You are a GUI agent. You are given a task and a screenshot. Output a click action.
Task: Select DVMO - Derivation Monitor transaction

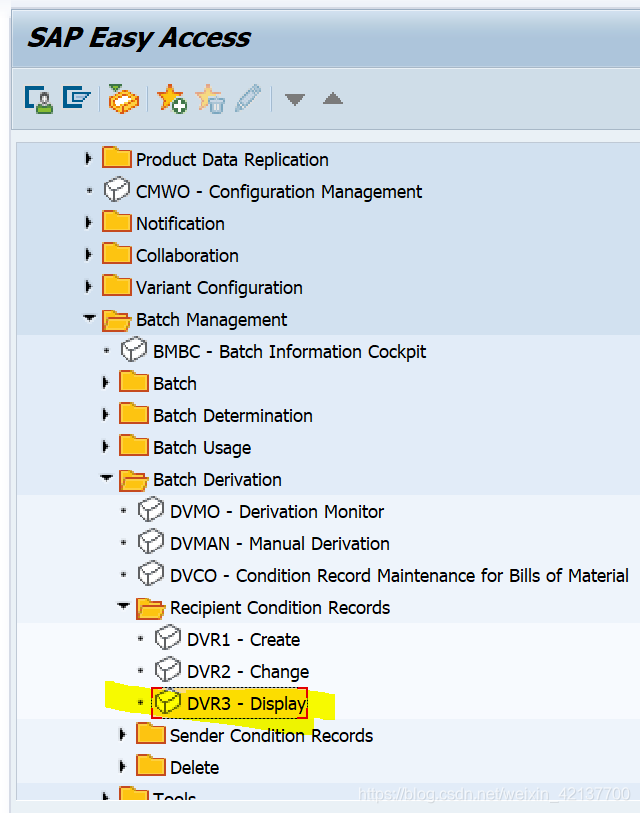point(277,512)
